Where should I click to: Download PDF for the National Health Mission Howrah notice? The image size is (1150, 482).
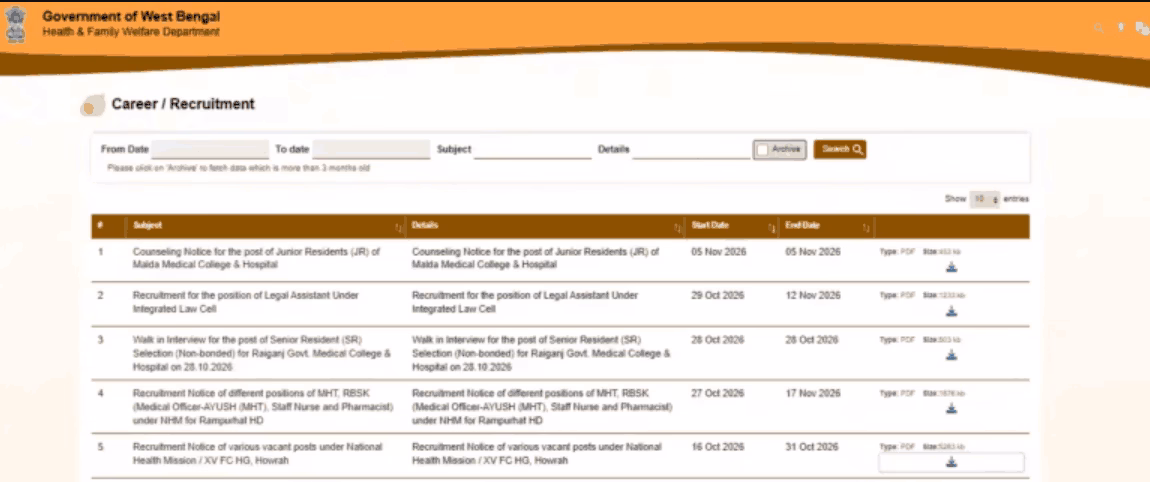tap(951, 462)
